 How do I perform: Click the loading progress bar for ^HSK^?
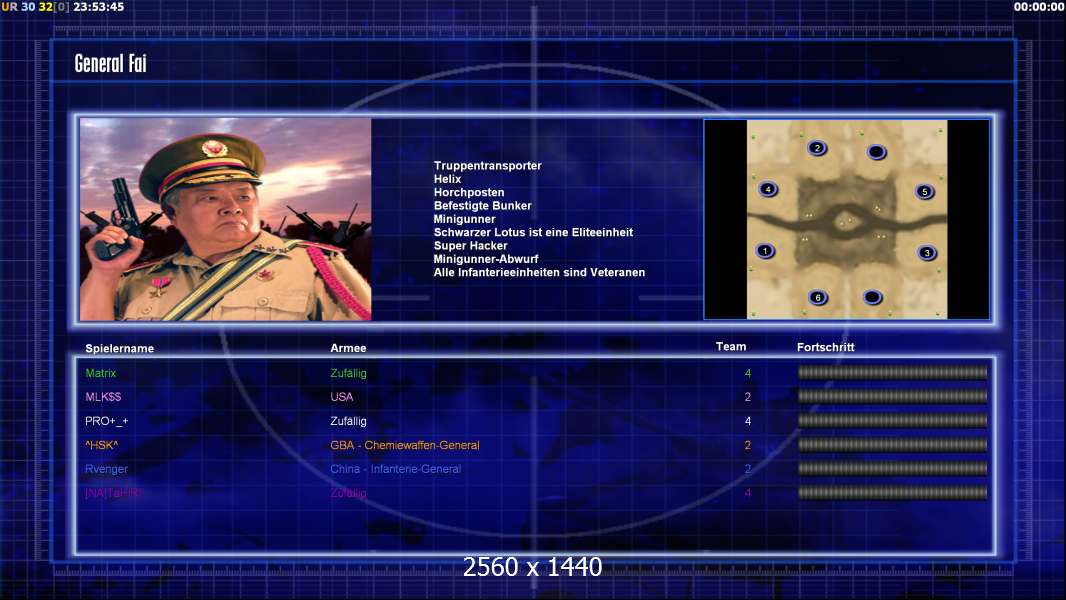point(893,445)
